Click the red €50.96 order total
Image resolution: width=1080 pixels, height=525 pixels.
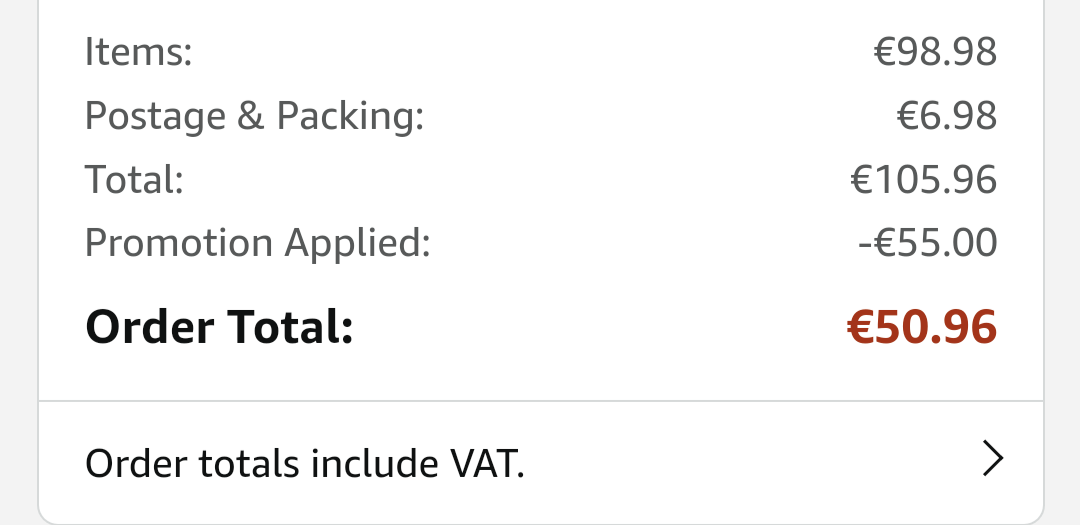pyautogui.click(x=922, y=327)
